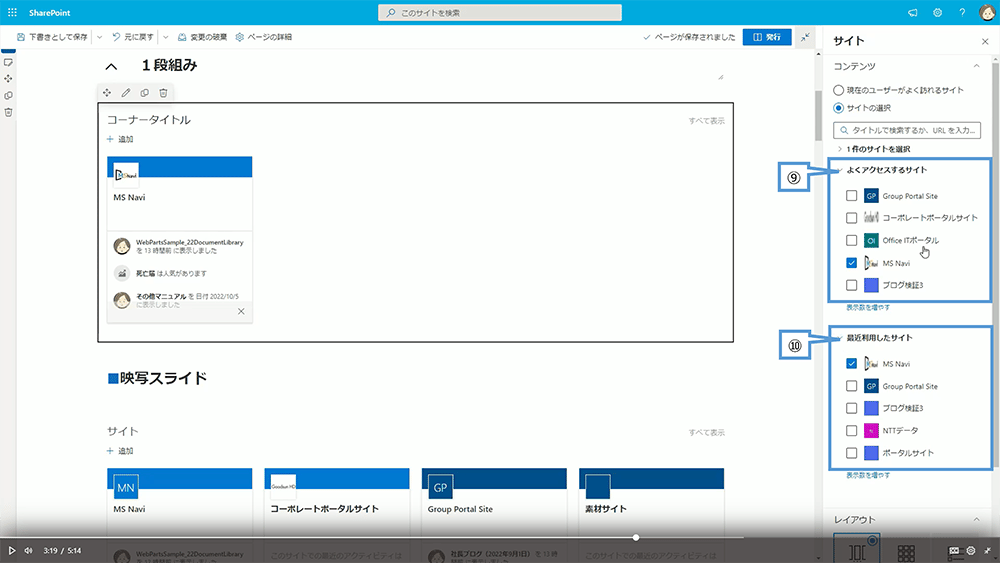
Task: Open the help question mark icon
Action: coord(962,13)
